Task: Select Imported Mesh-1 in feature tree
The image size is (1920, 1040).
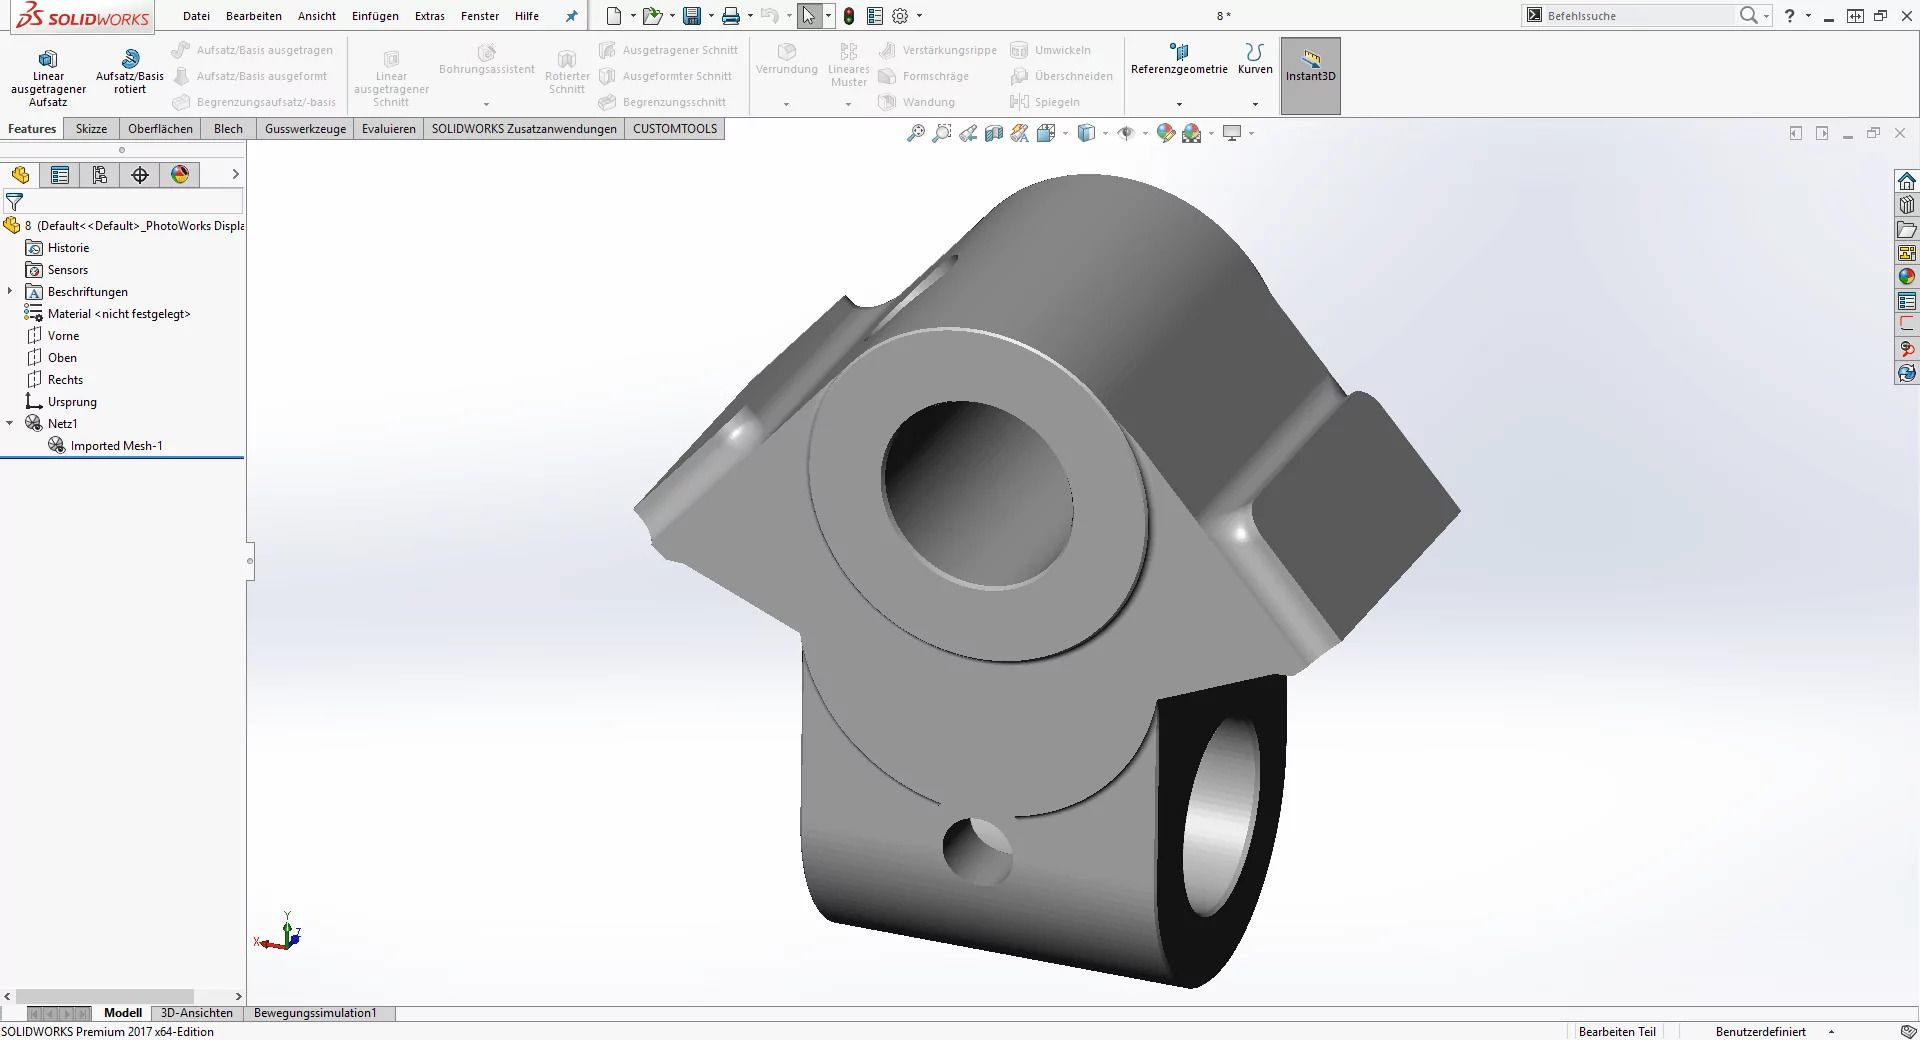Action: 116,446
